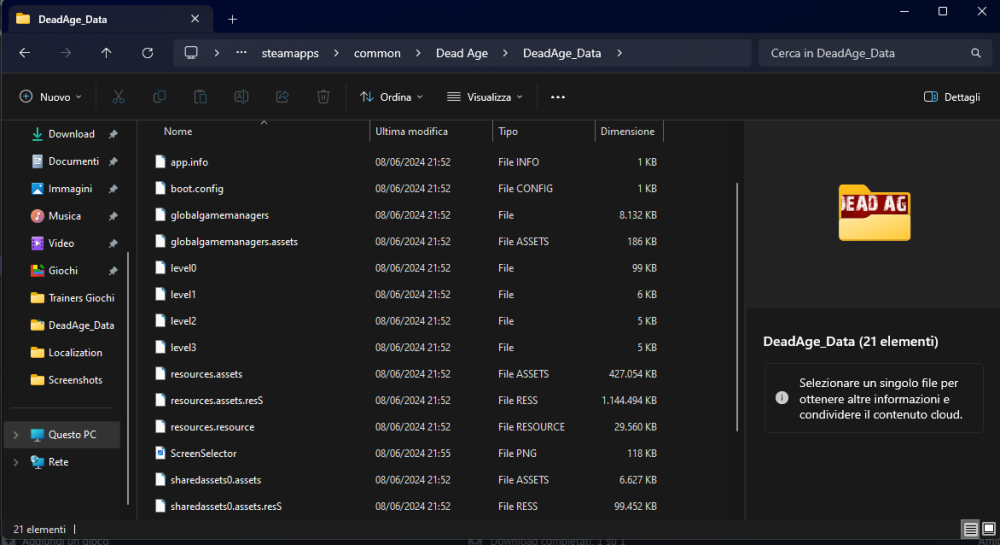Screen dimensions: 1000x545
Task: Unpin Download from quick access
Action: (113, 134)
